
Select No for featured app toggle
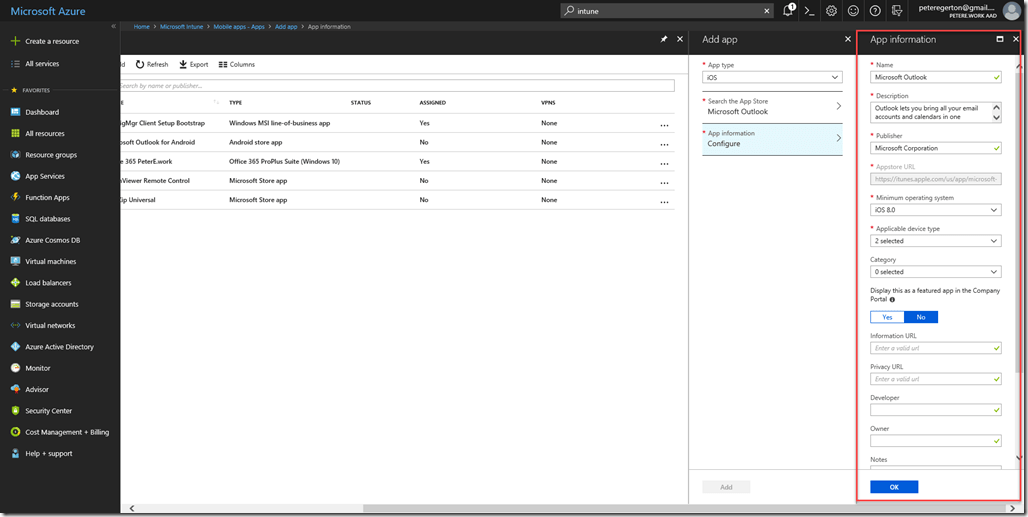(921, 317)
